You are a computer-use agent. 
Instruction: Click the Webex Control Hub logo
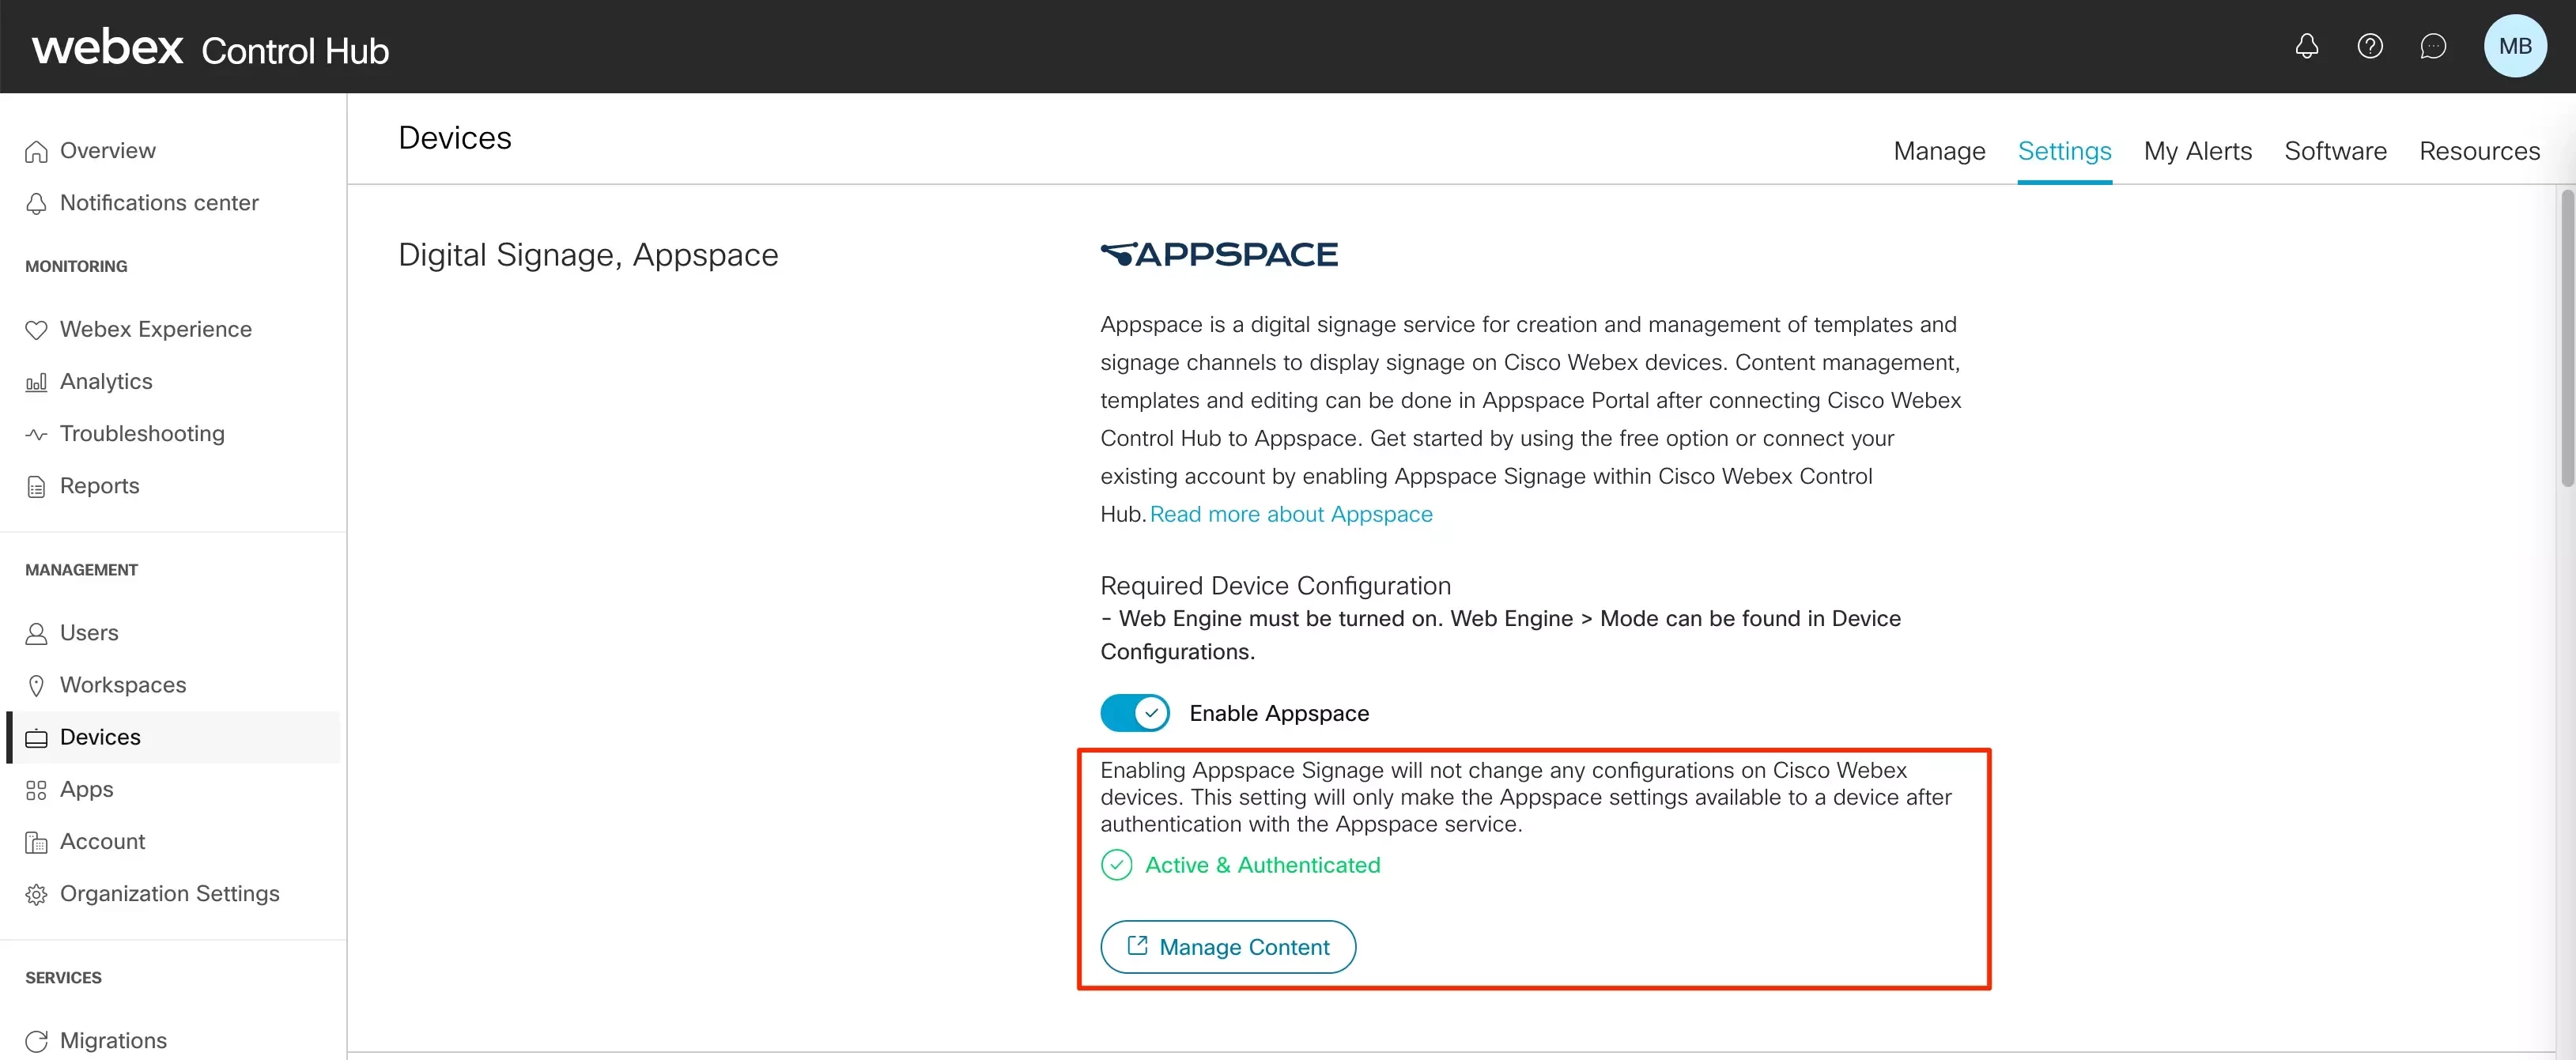(x=210, y=48)
